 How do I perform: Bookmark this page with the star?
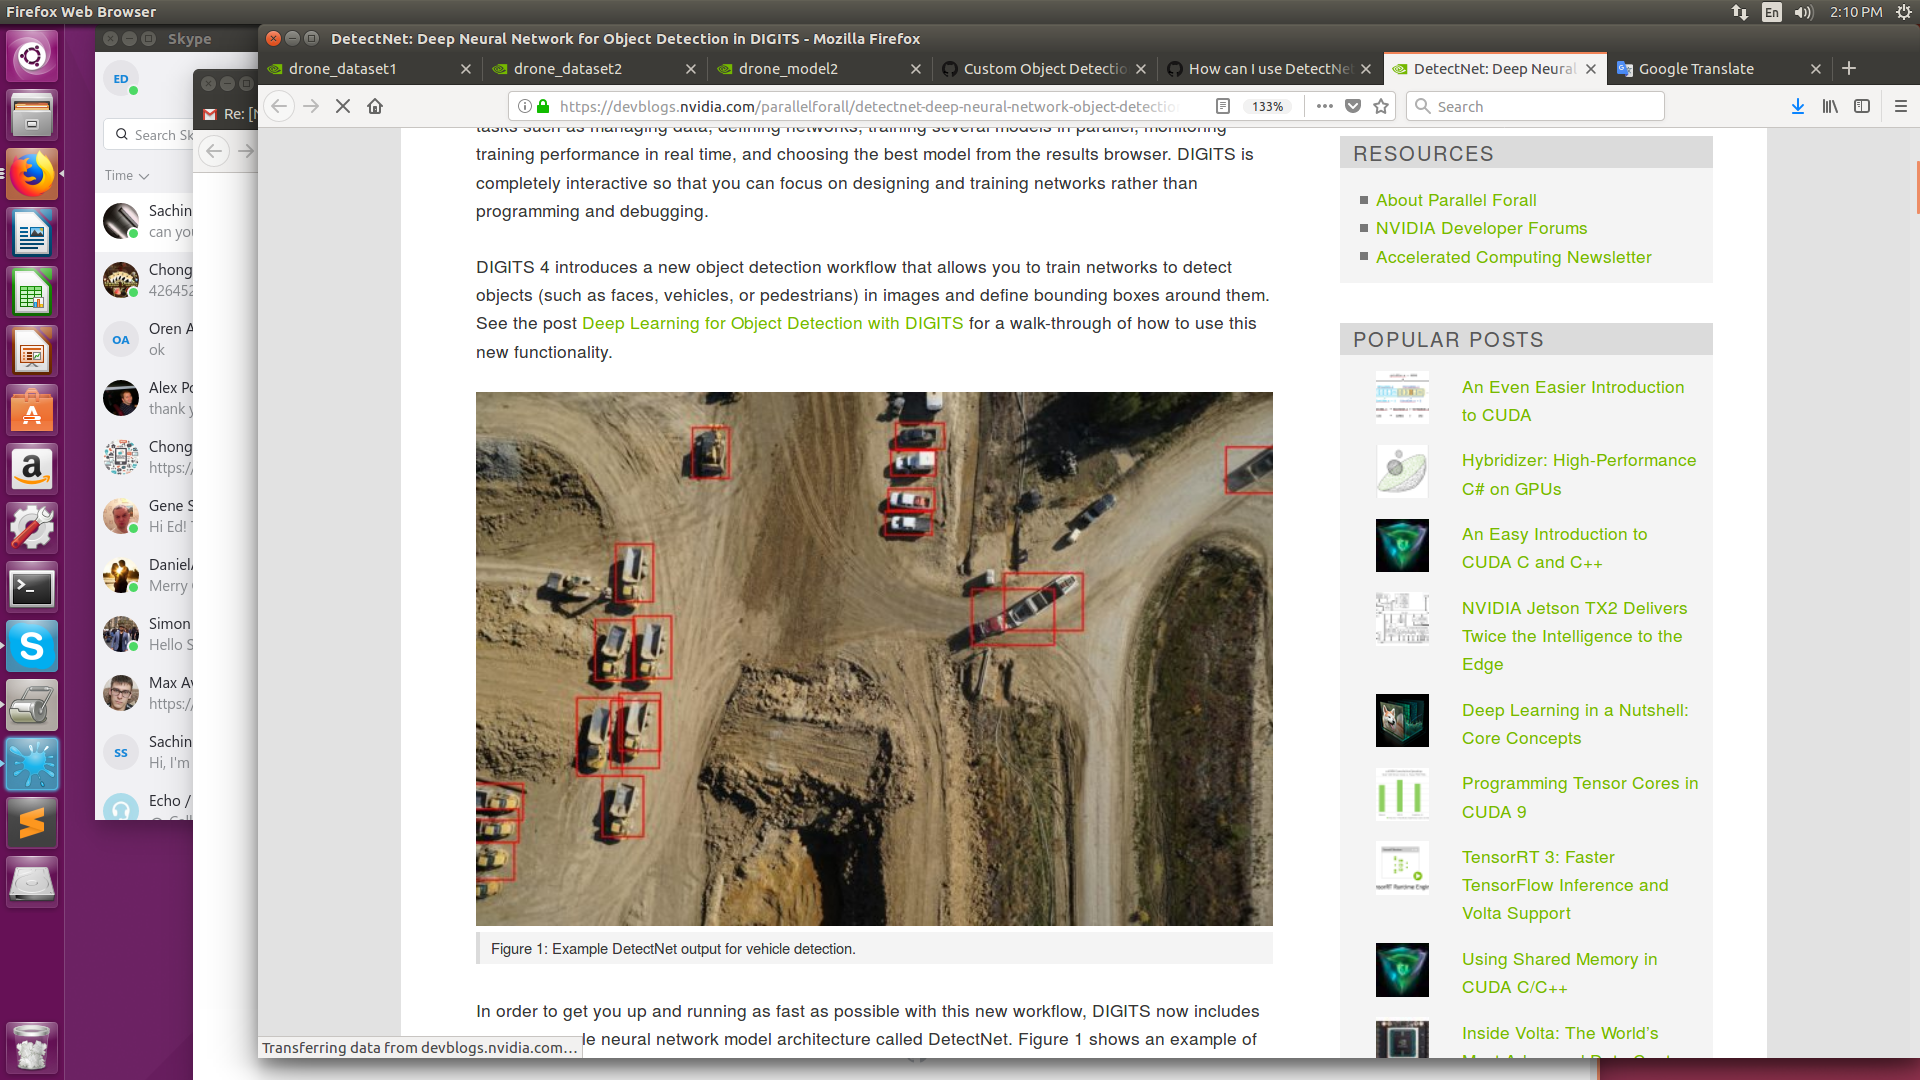[x=1381, y=105]
